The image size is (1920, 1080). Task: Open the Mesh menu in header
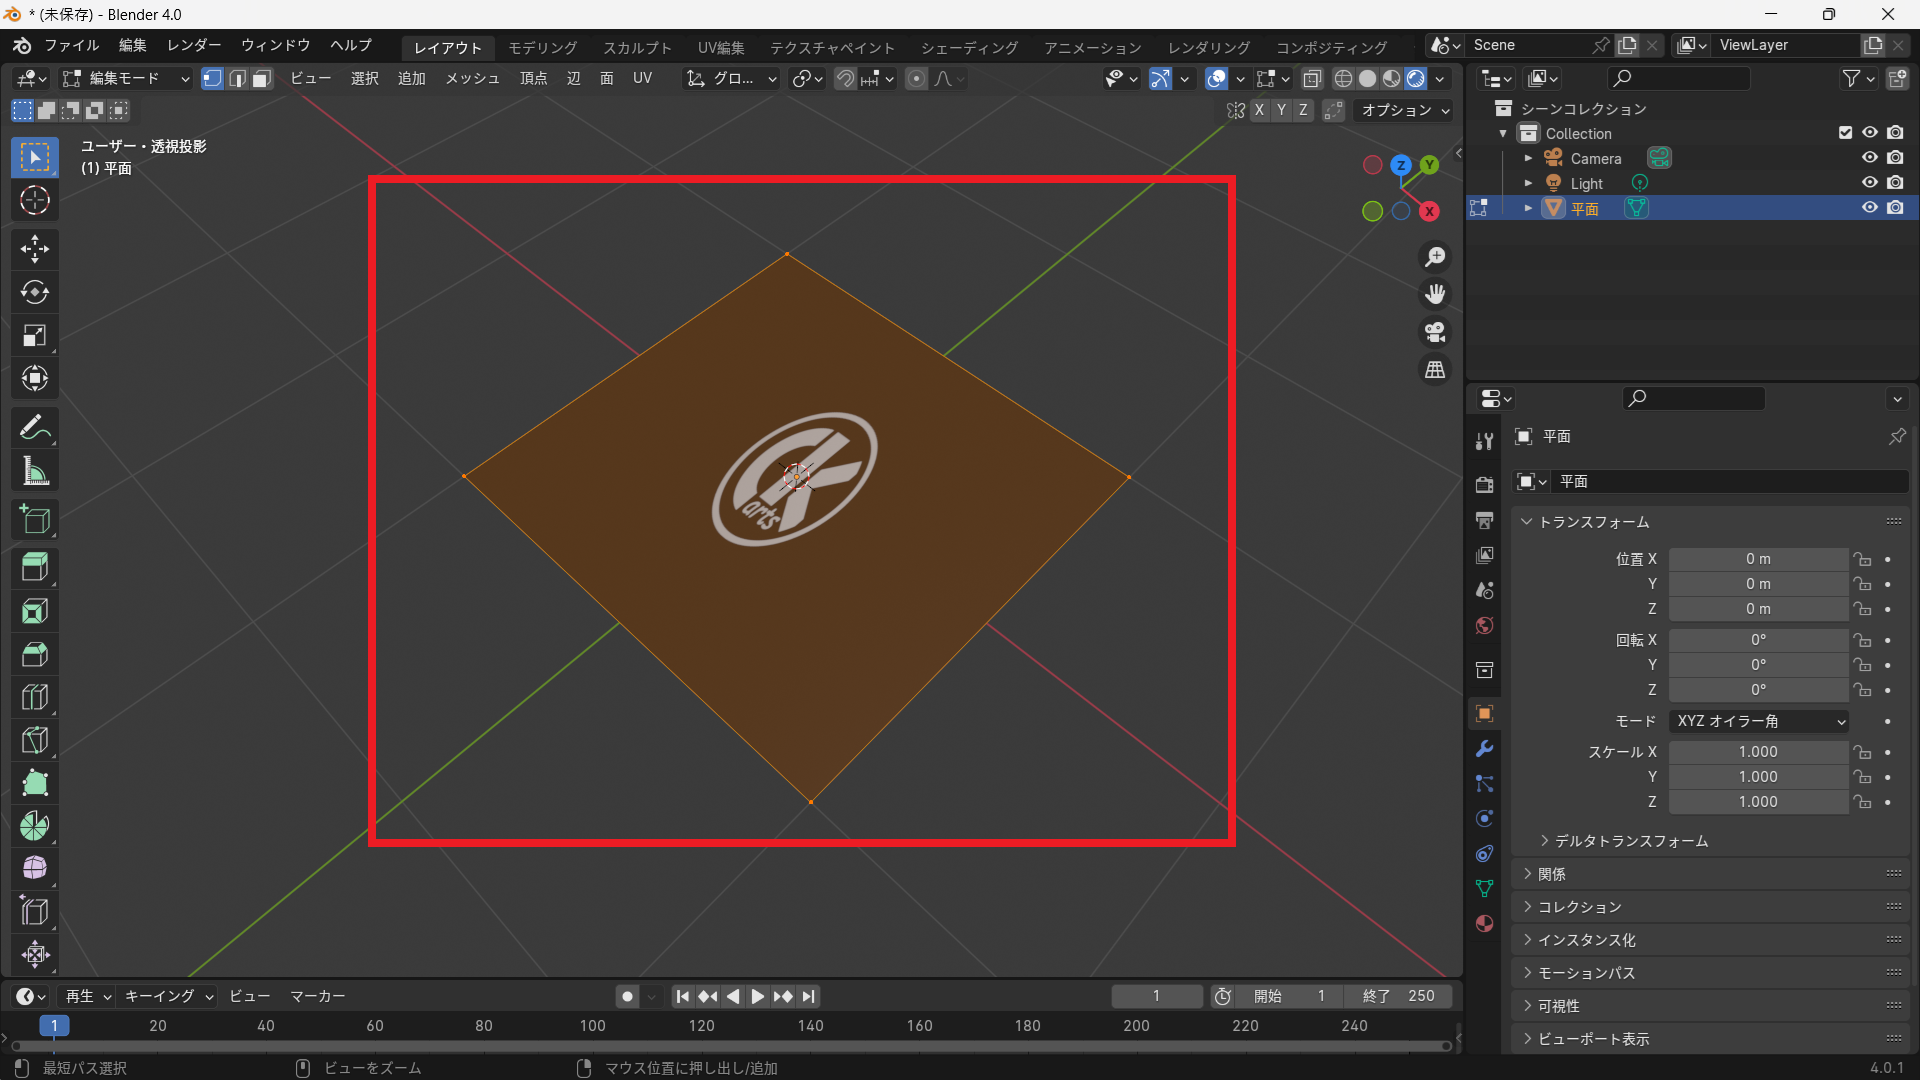(472, 79)
